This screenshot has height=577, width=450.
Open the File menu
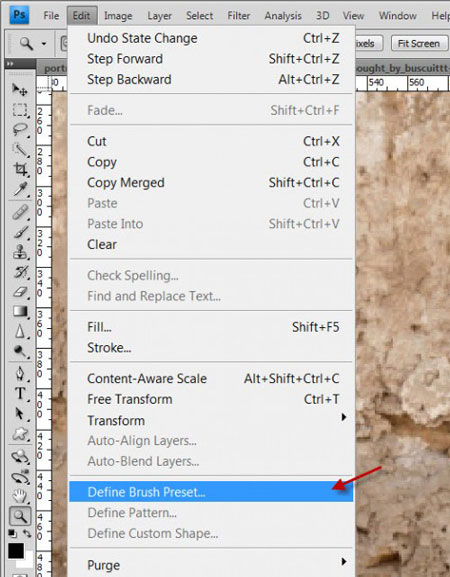[x=51, y=16]
